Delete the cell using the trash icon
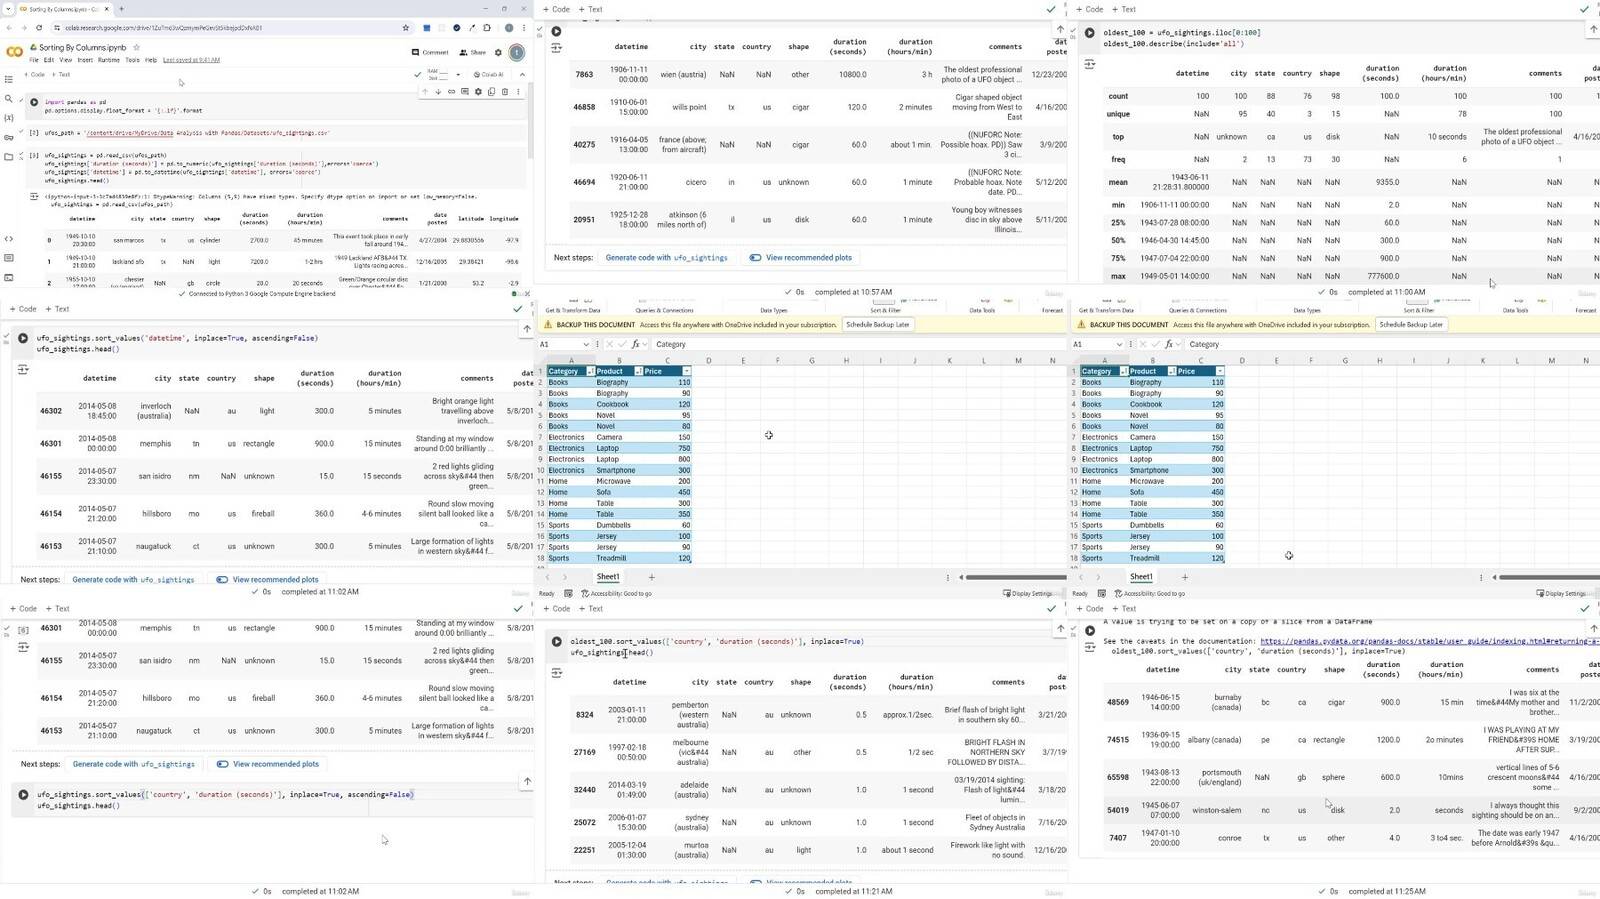 [x=504, y=92]
